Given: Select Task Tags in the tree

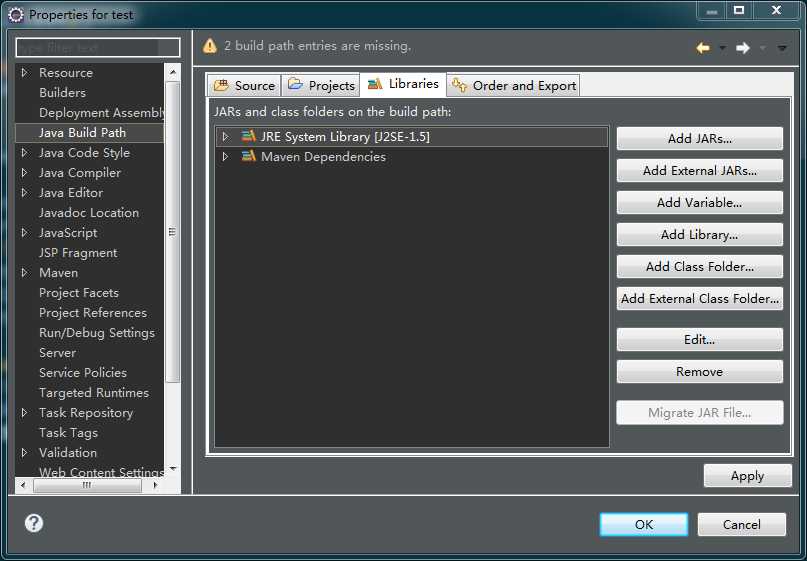Looking at the screenshot, I should [68, 432].
